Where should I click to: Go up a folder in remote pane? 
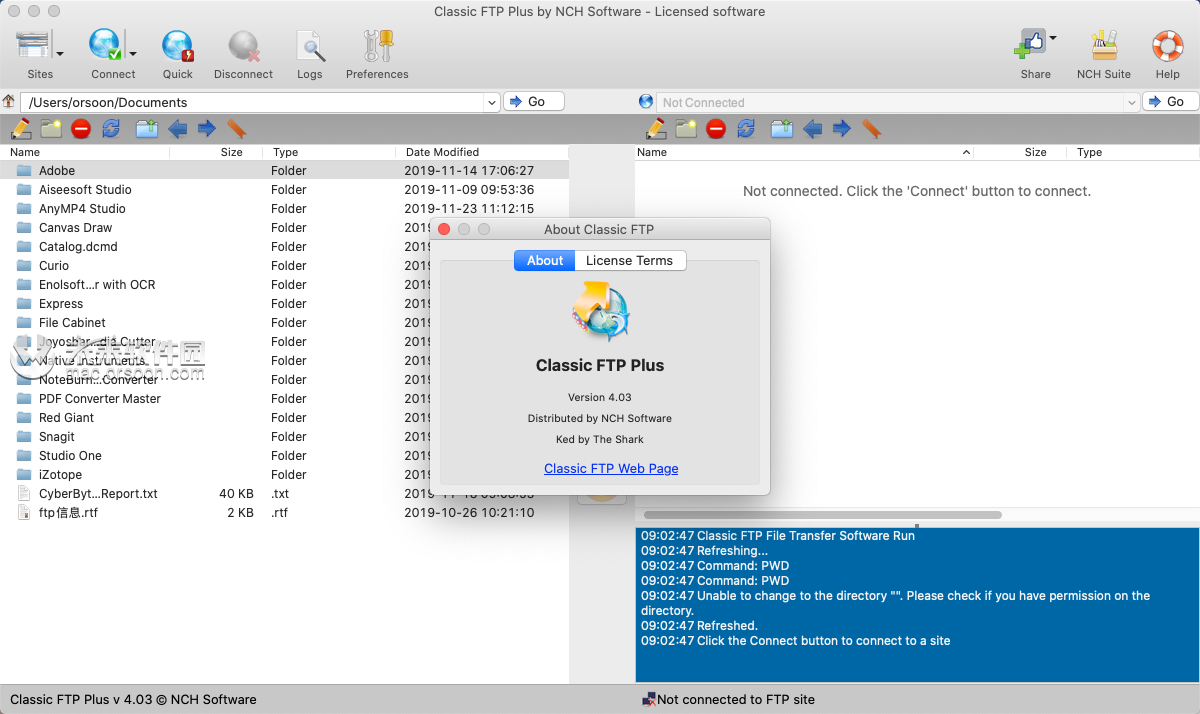point(782,128)
